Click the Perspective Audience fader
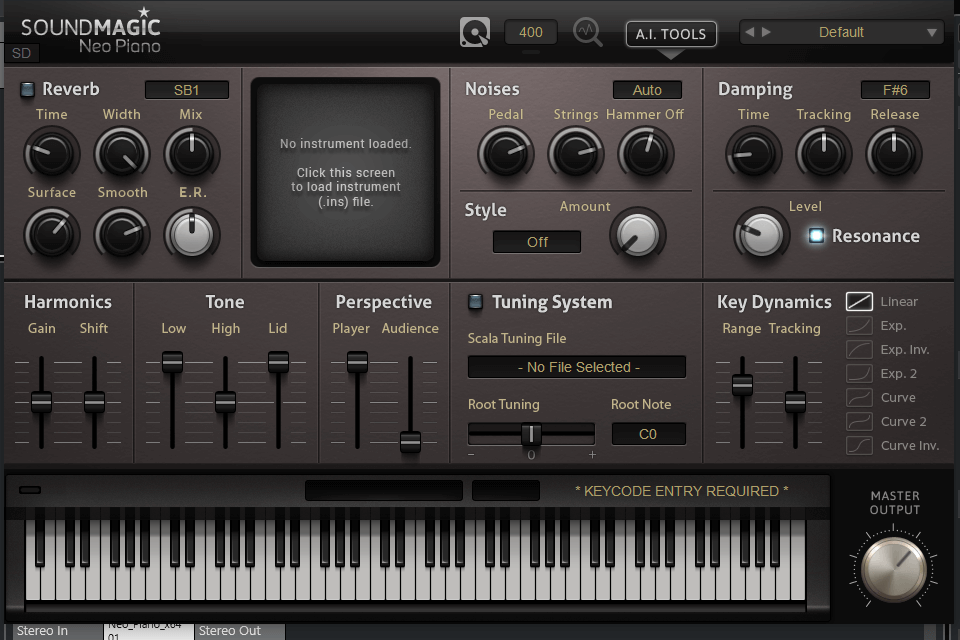The height and width of the screenshot is (640, 960). point(410,442)
